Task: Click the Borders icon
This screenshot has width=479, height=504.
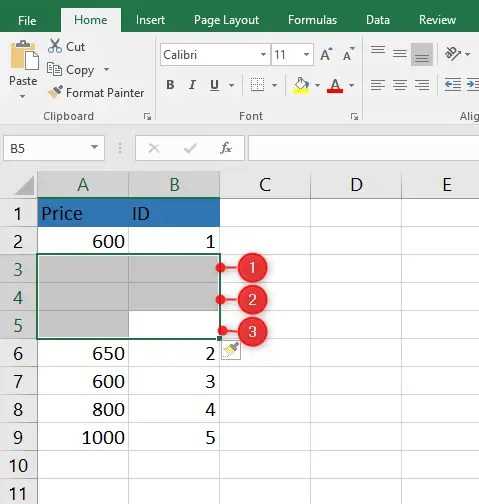Action: coord(257,85)
